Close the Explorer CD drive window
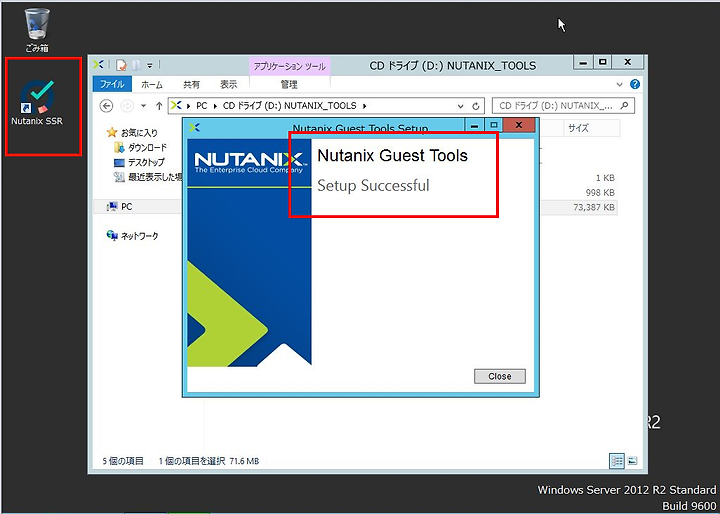The width and height of the screenshot is (720, 514). (x=628, y=62)
